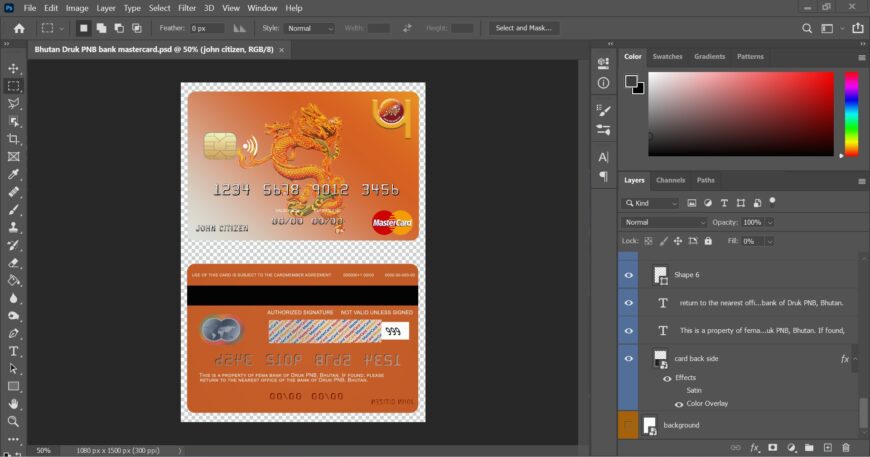This screenshot has width=870, height=457.
Task: Select the Object Selection tool
Action: point(13,121)
